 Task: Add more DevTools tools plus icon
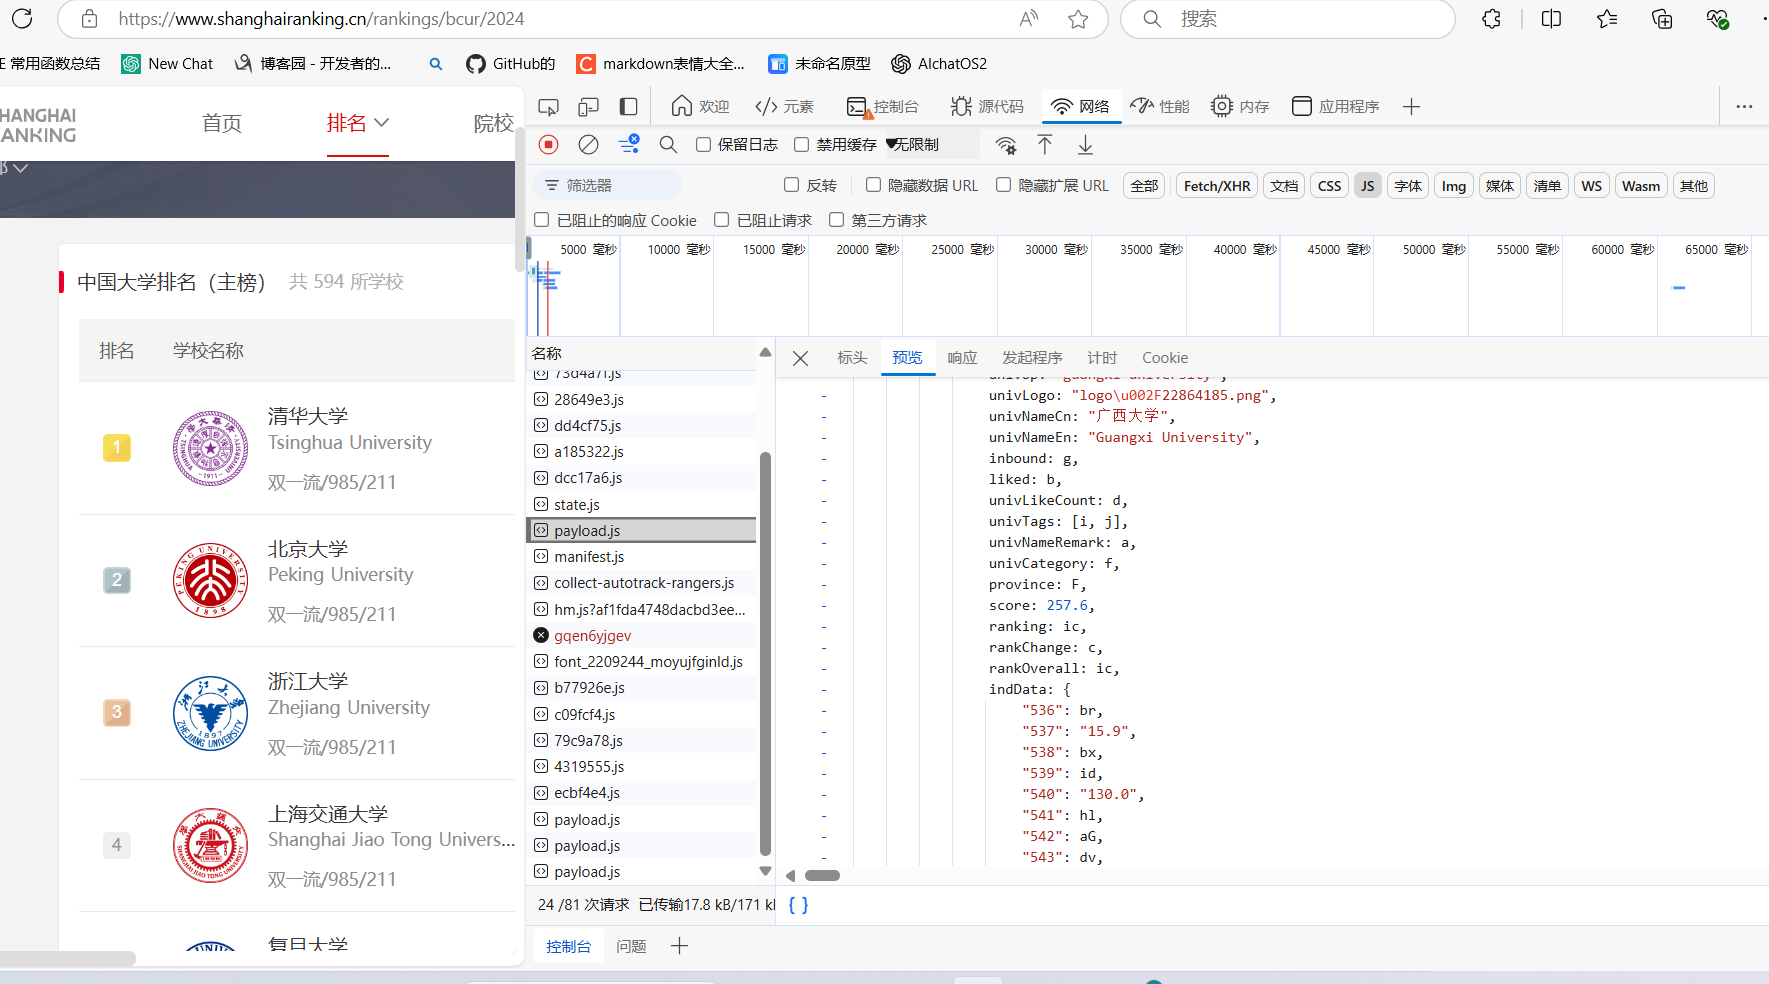pos(1411,106)
